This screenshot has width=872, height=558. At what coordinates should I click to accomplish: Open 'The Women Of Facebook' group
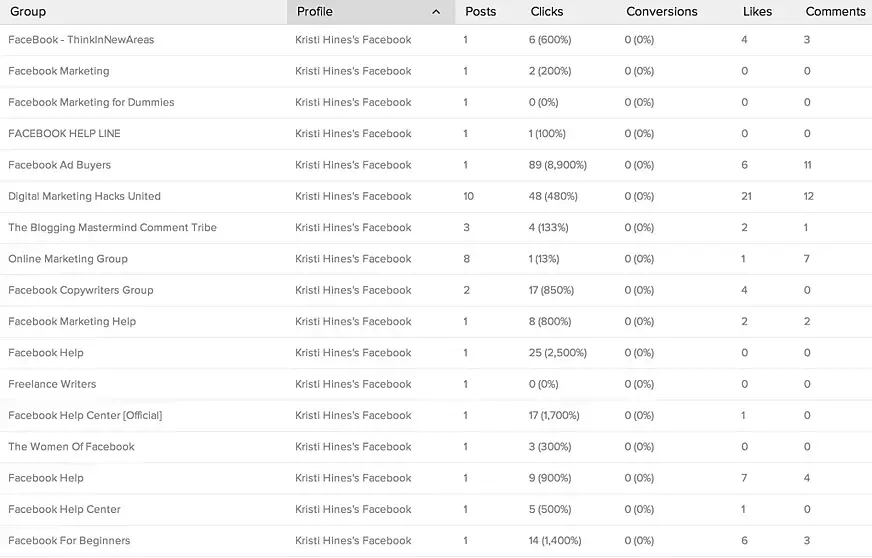[71, 447]
